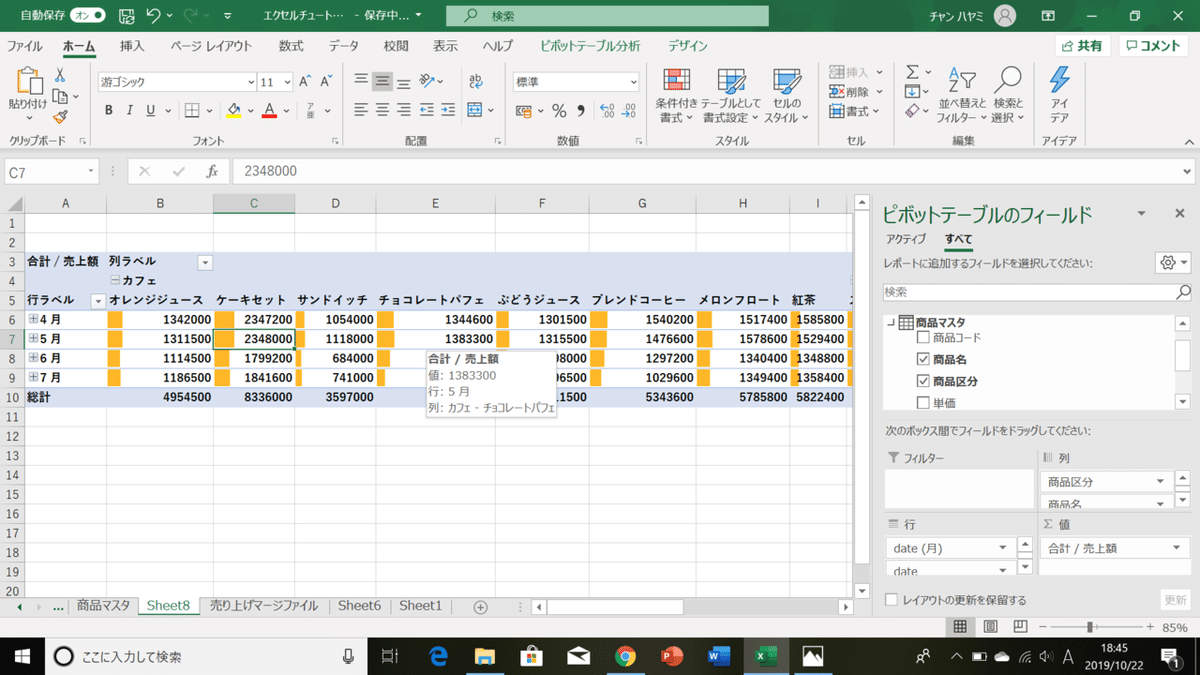Open Sort and Filter (並べ替えとフィルター)
The image size is (1200, 675).
coord(962,97)
